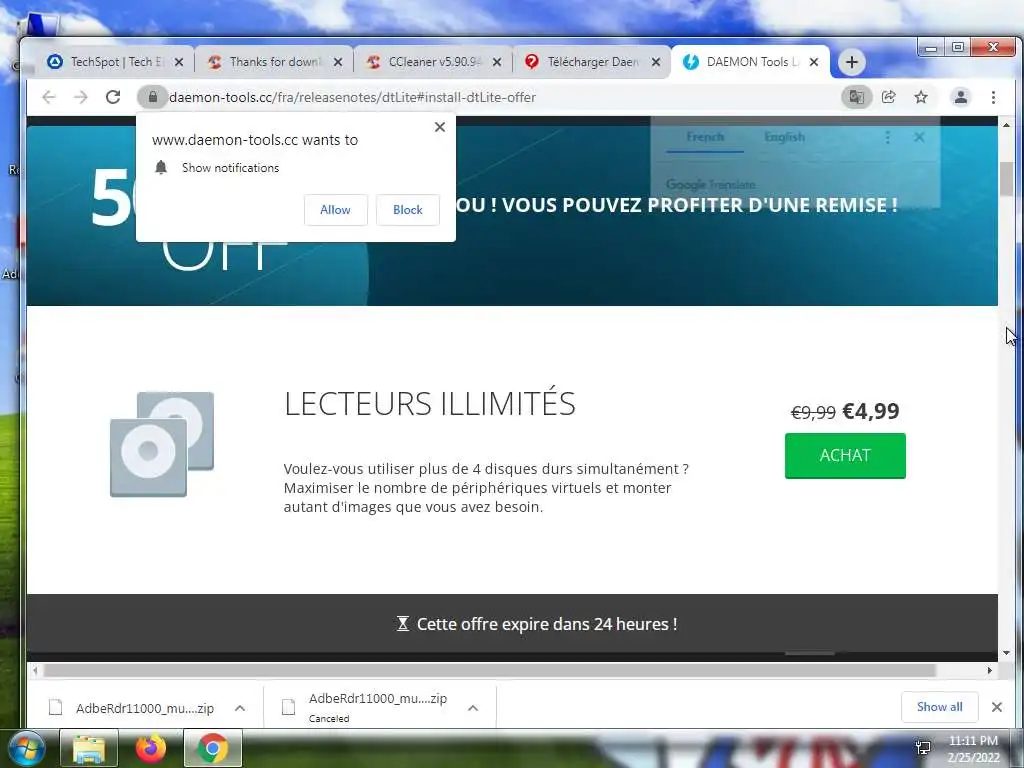Launch Firefox from the taskbar
This screenshot has height=768, width=1024.
151,748
